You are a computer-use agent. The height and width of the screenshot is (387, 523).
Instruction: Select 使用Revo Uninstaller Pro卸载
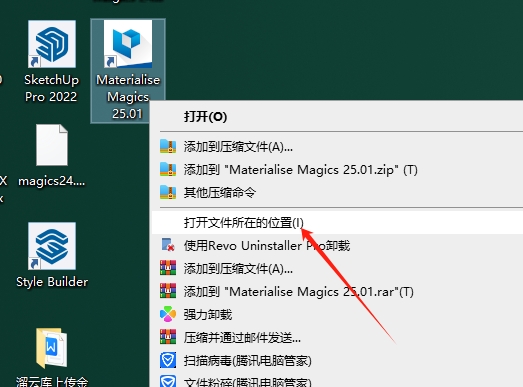click(x=337, y=246)
